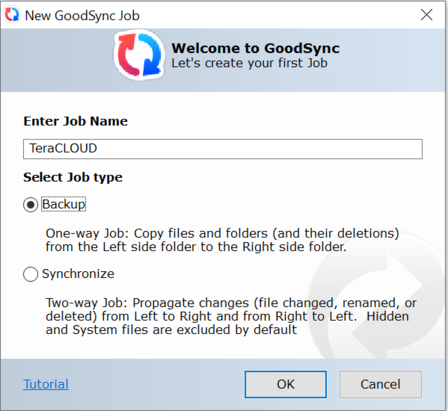Click the 'New GoodSync Job' title text

click(x=82, y=16)
